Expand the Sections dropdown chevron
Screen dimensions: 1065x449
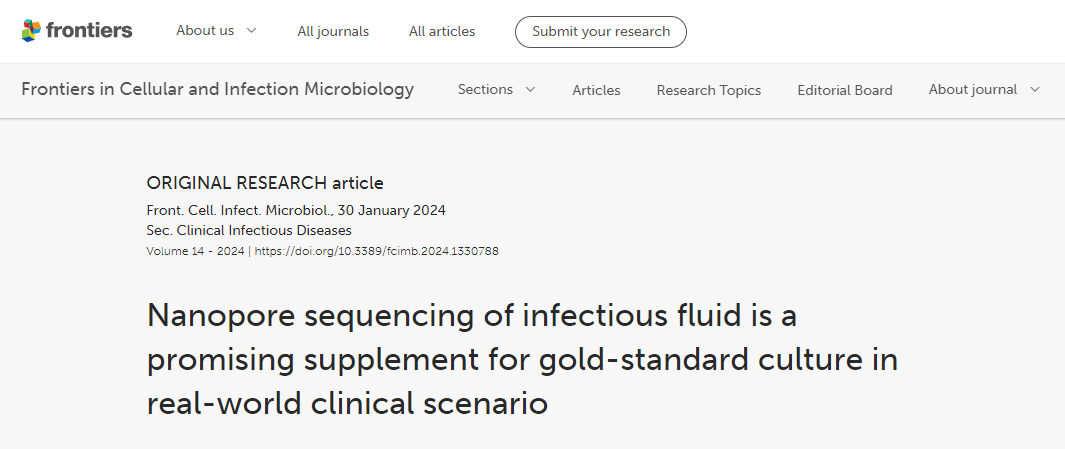click(x=530, y=90)
